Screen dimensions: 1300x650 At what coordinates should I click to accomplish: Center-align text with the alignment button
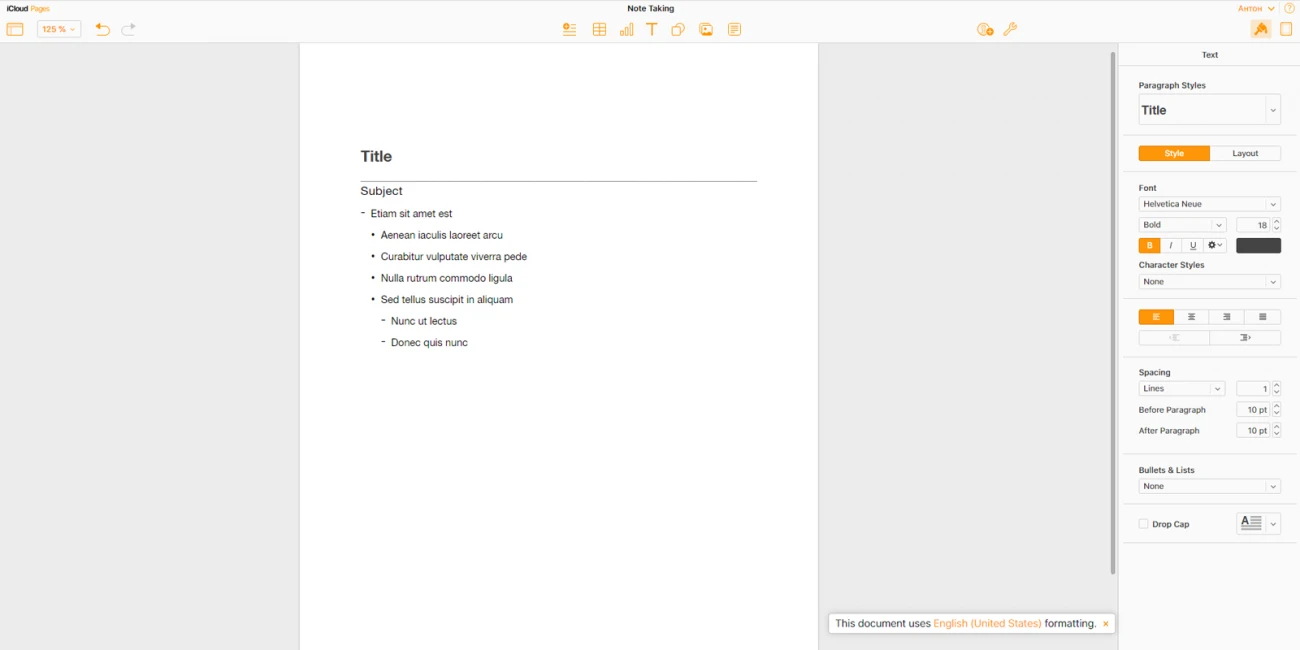pyautogui.click(x=1191, y=317)
